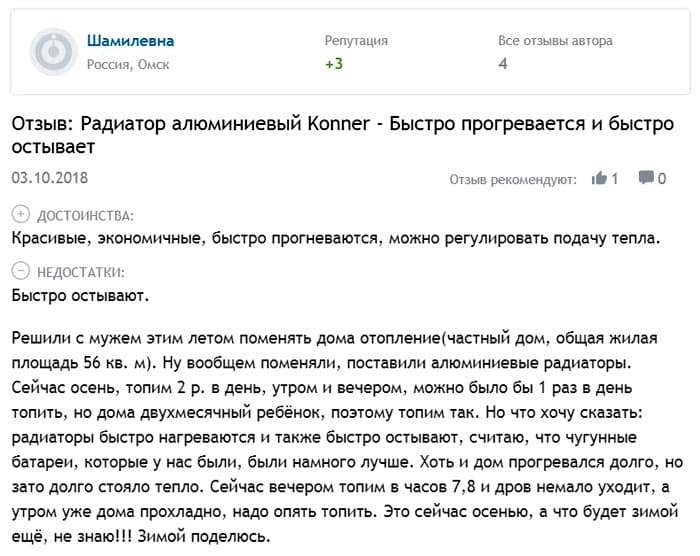This screenshot has width=700, height=556.
Task: Click the comment count 0
Action: [x=662, y=178]
